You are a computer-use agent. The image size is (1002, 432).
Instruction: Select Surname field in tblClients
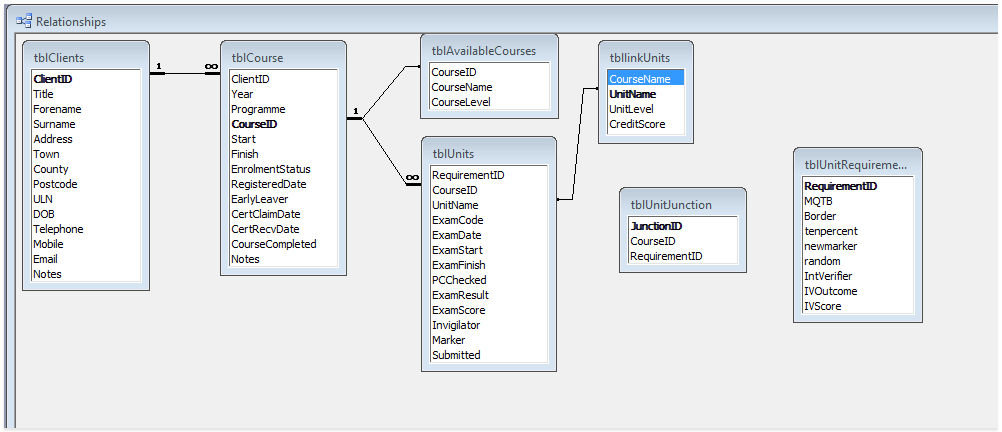tap(86, 124)
